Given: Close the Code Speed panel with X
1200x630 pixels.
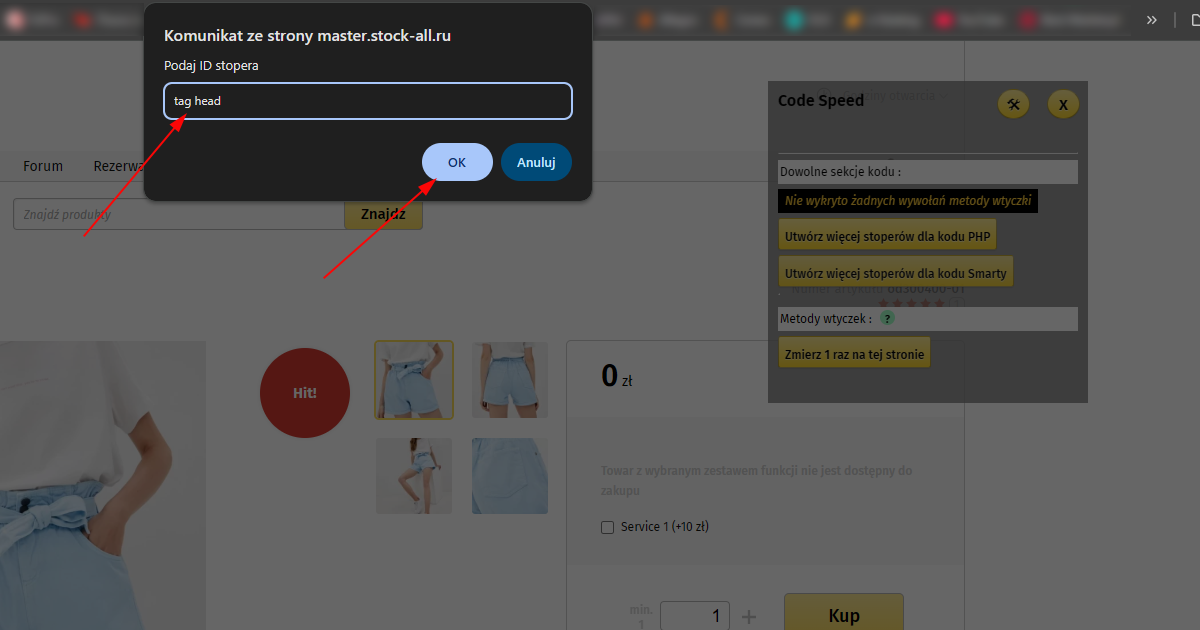Looking at the screenshot, I should [1063, 104].
